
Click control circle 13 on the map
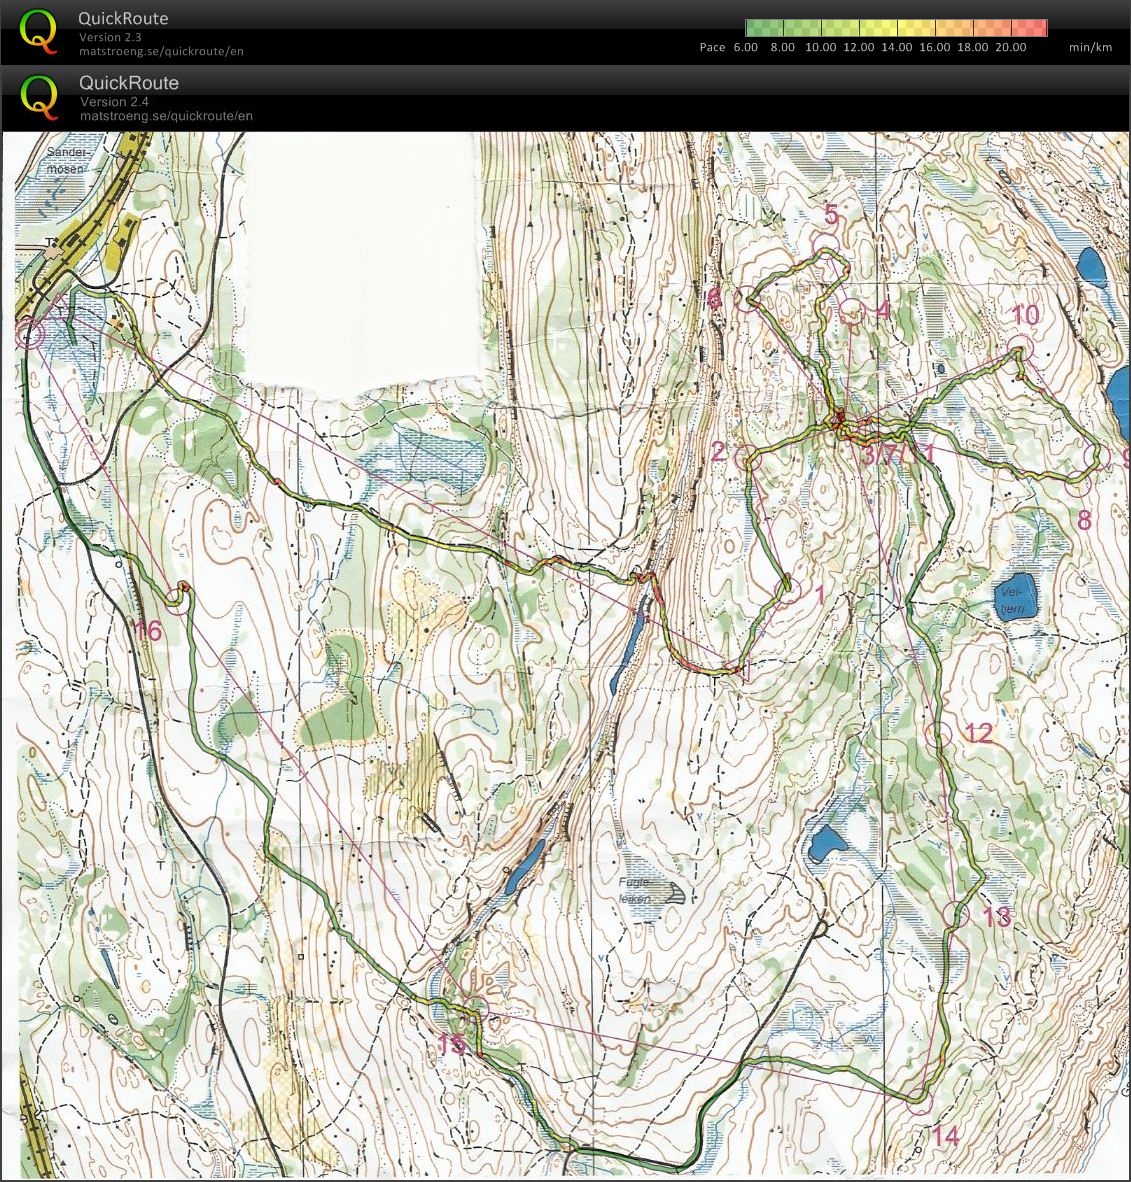click(x=955, y=914)
